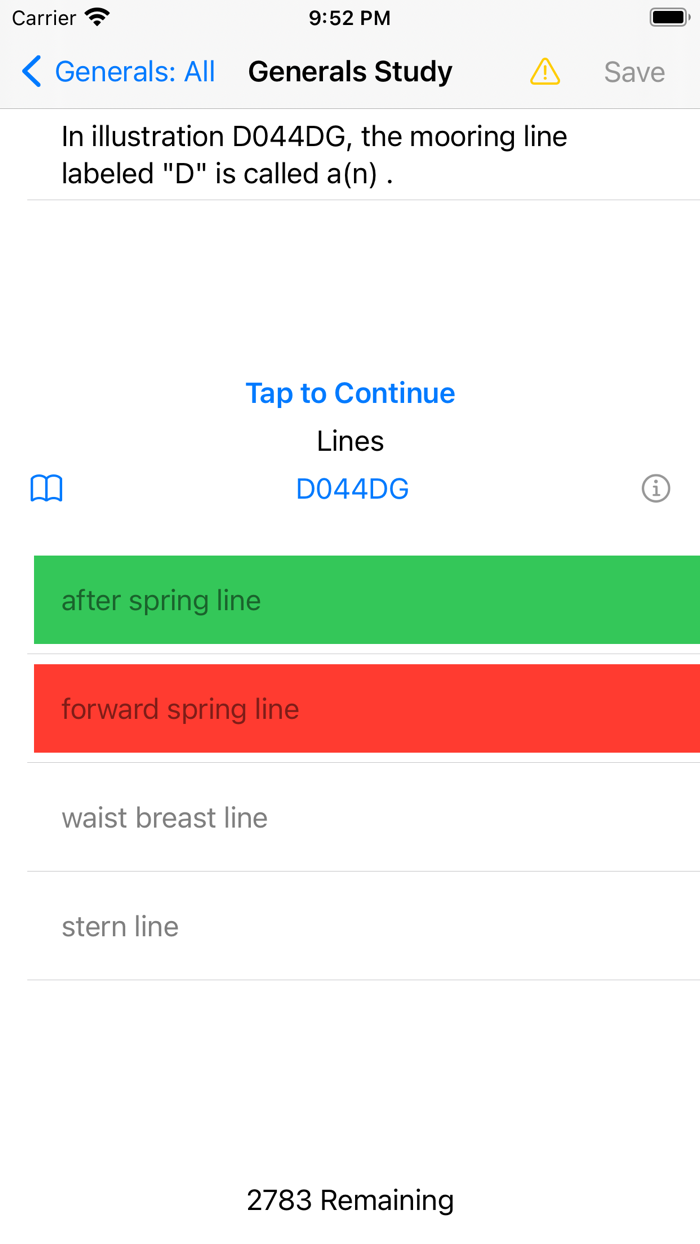Open the book reference icon
The image size is (700, 1244).
point(47,489)
